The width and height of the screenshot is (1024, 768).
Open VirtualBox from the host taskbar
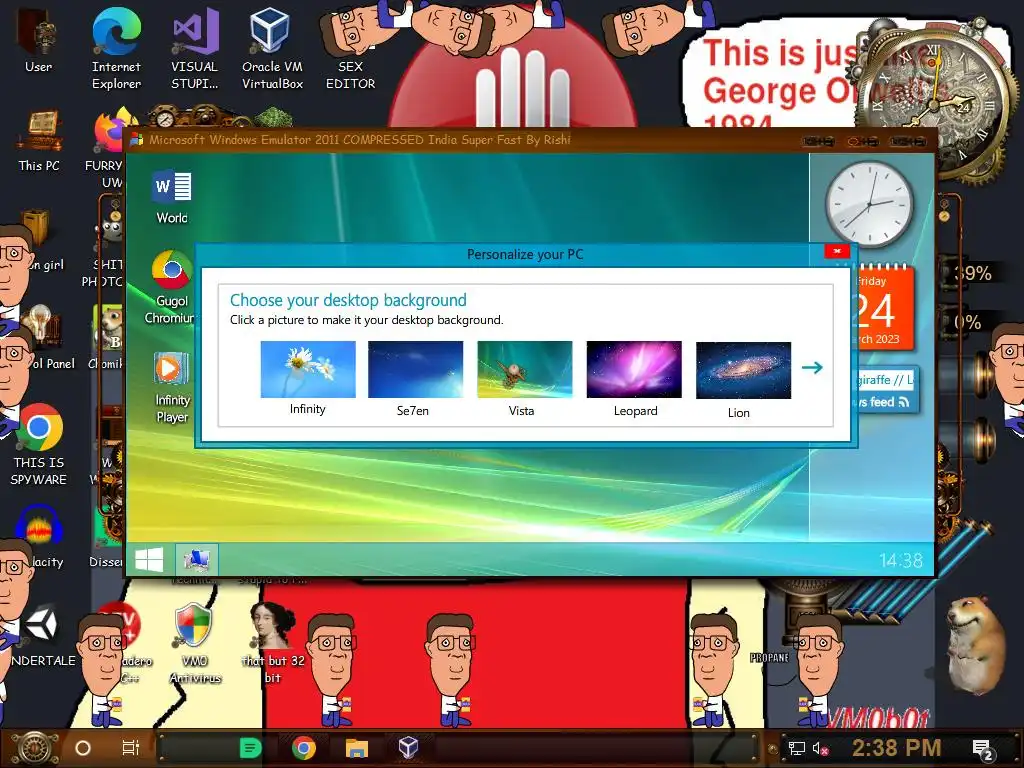pos(409,747)
